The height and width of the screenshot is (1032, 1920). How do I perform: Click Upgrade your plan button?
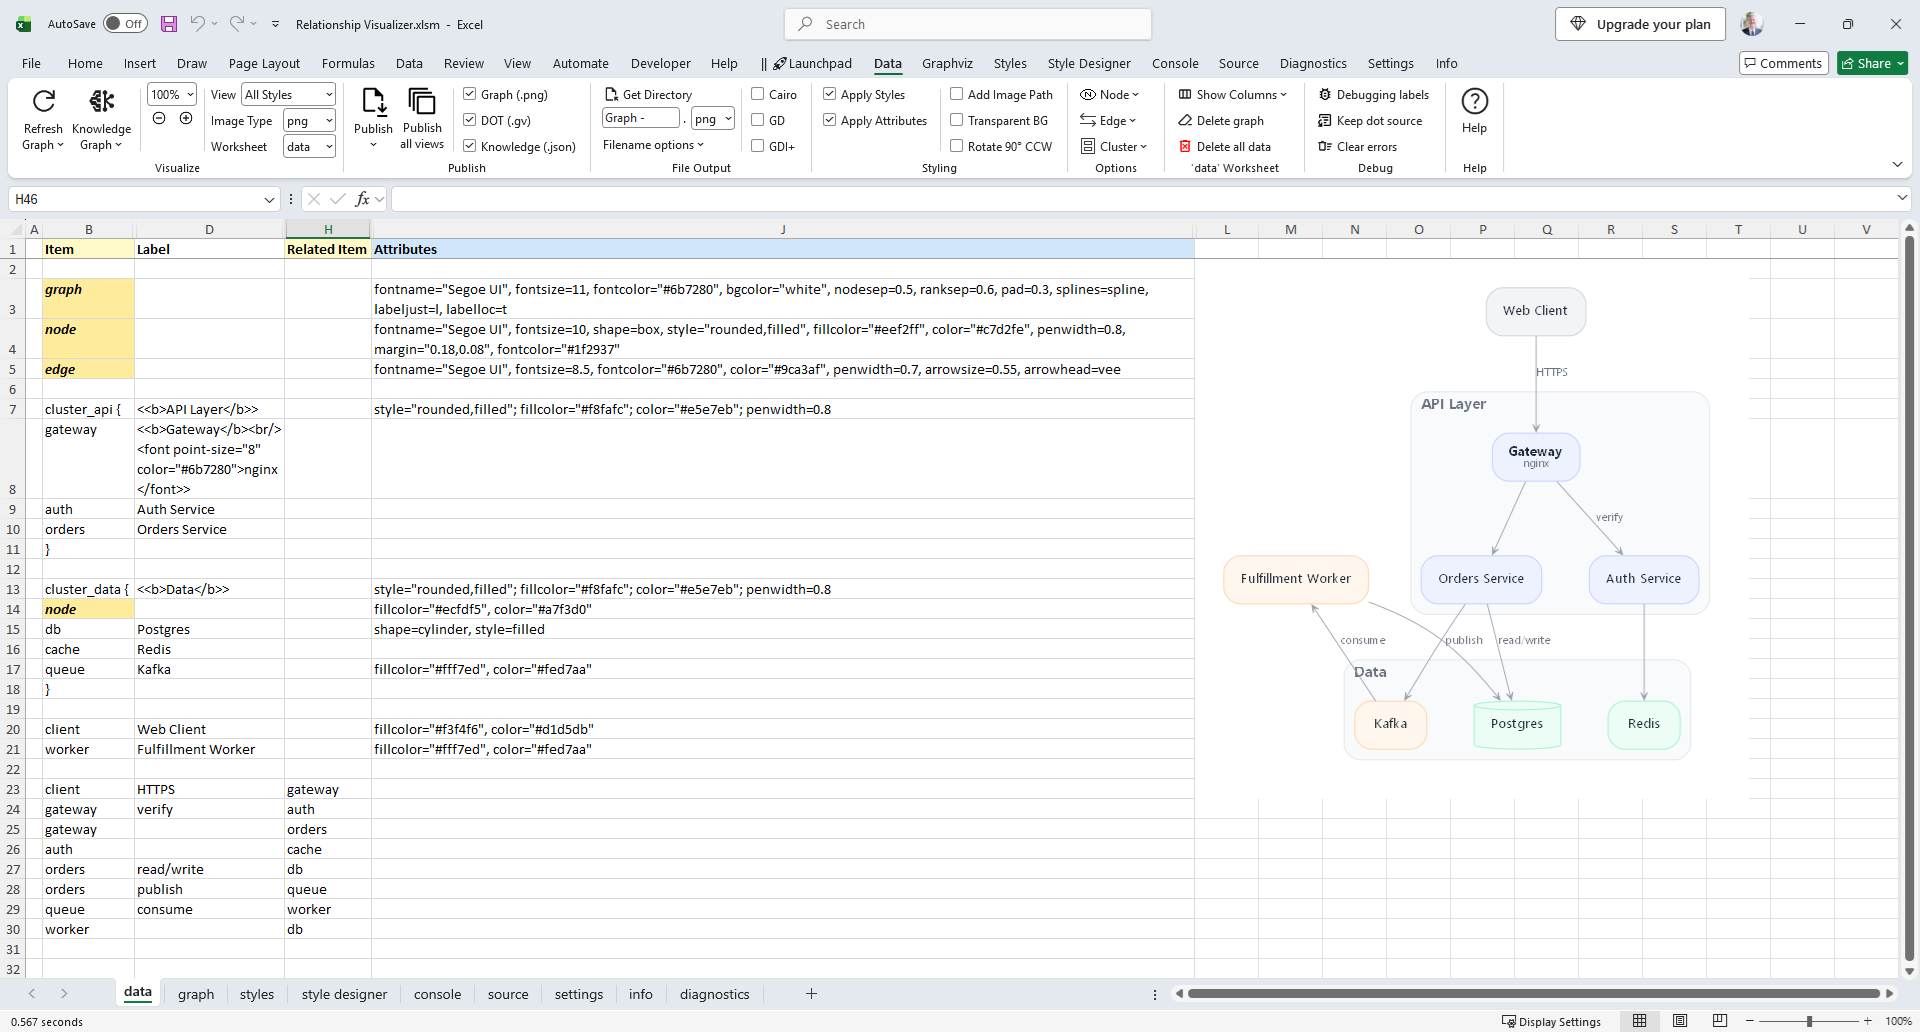pos(1640,24)
